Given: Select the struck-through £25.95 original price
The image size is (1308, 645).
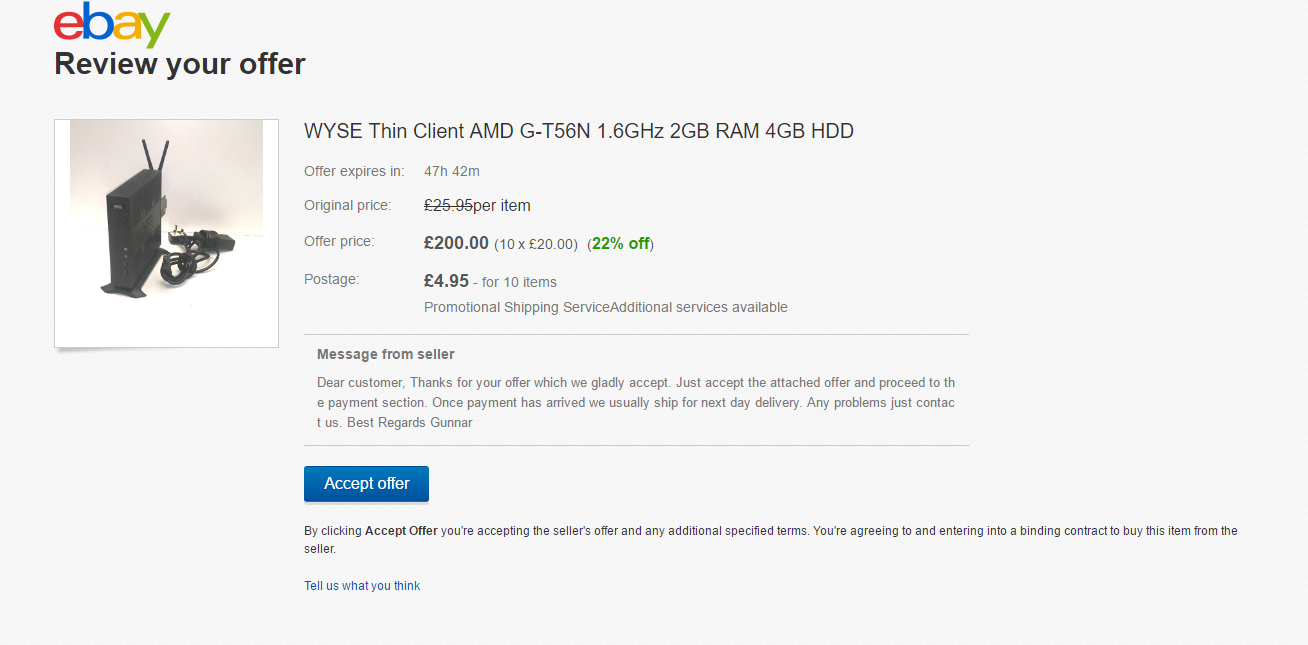Looking at the screenshot, I should pyautogui.click(x=448, y=205).
